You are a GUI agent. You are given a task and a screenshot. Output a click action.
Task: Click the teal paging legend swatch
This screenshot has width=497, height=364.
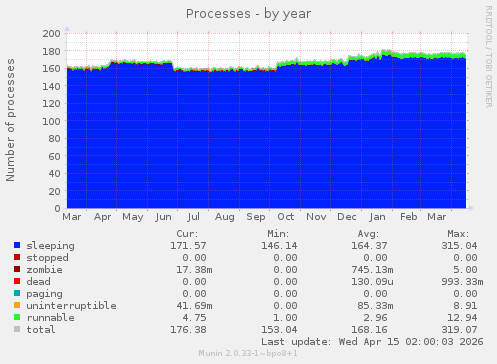17,293
